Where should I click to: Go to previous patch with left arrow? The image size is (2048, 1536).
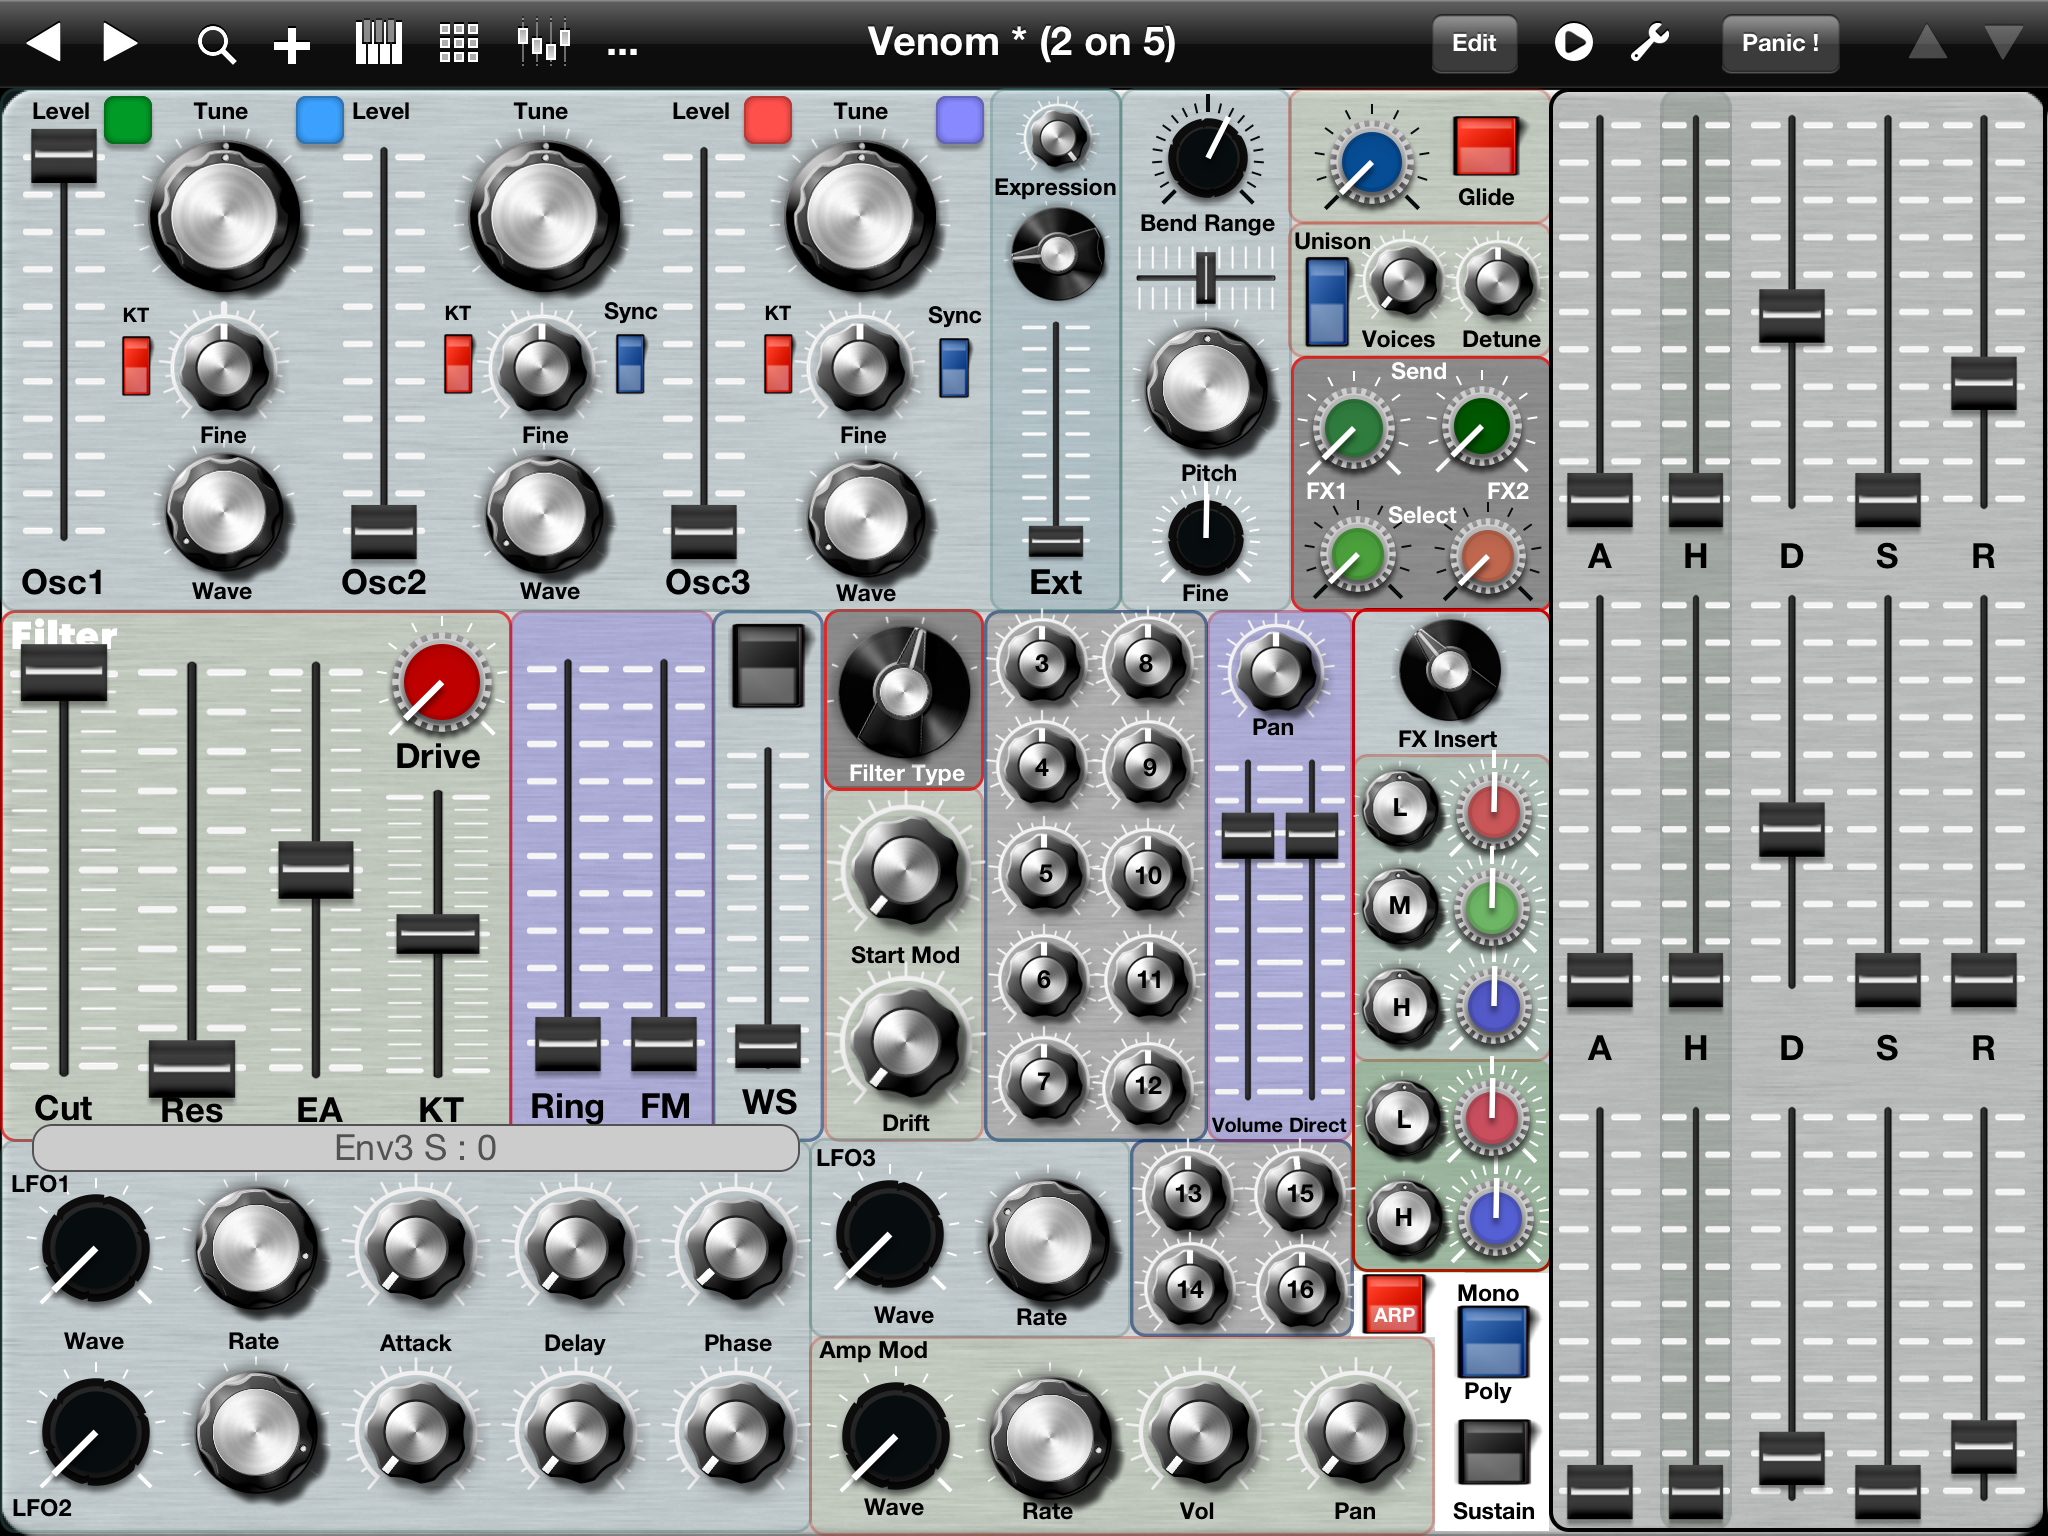tap(44, 43)
